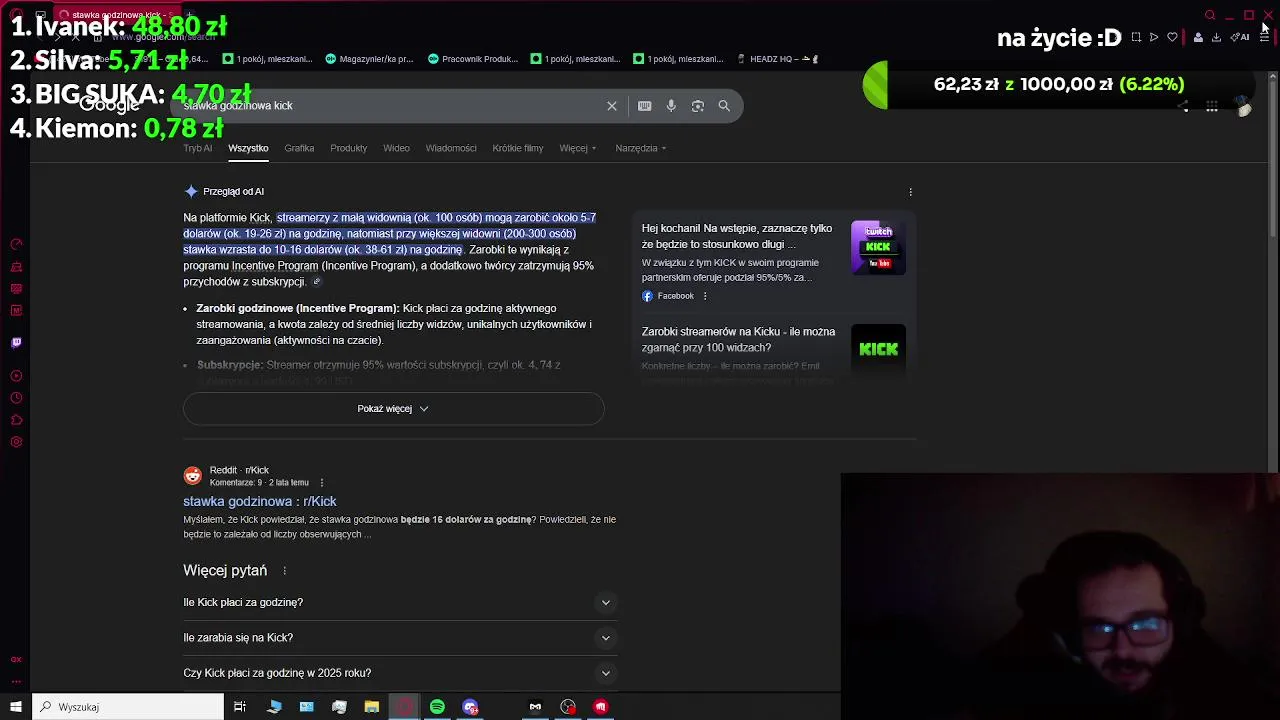Open 'Zarobki streamerów na Kicku' source card

pyautogui.click(x=739, y=339)
